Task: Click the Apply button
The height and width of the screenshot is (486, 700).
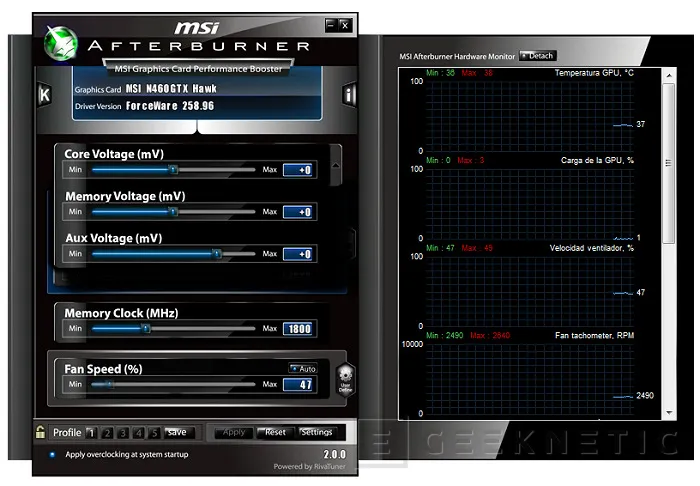Action: 233,432
